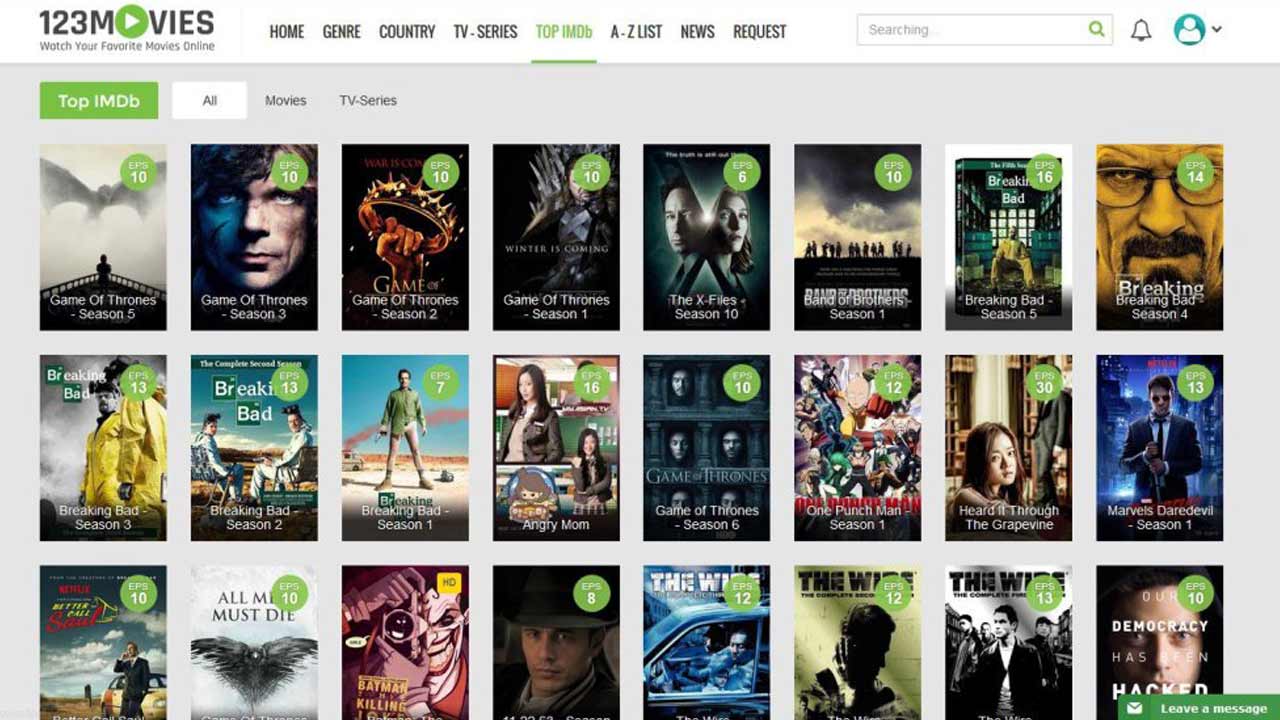Open the user avatar icon
1280x720 pixels.
pos(1189,29)
